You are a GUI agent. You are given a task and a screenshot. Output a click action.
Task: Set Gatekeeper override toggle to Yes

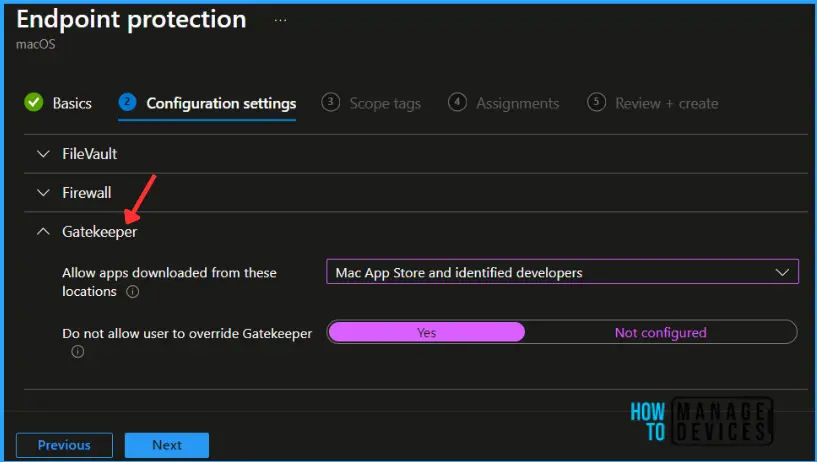[x=427, y=332]
